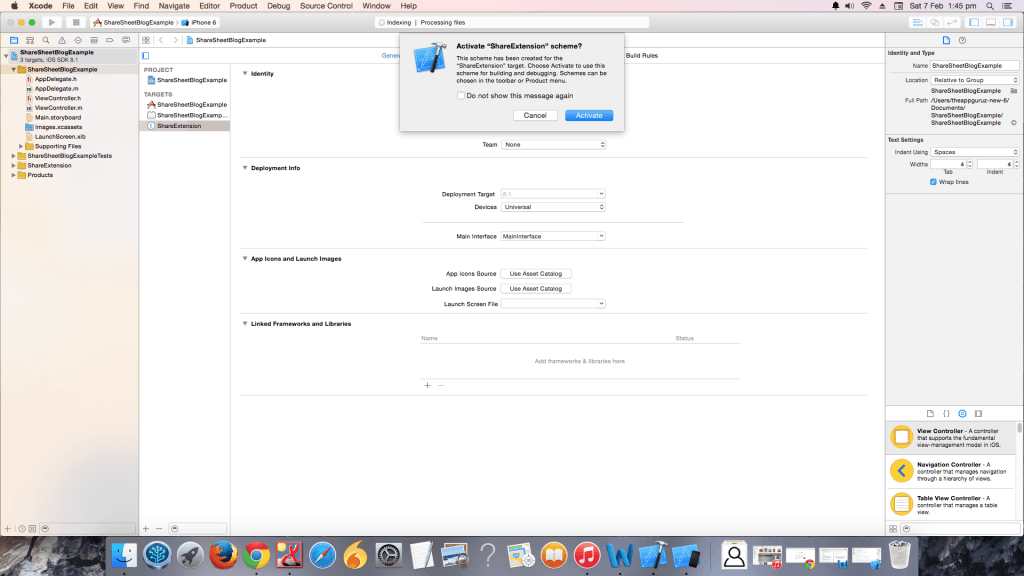Show the Quick Help inspector
The image size is (1024, 576).
click(x=962, y=40)
